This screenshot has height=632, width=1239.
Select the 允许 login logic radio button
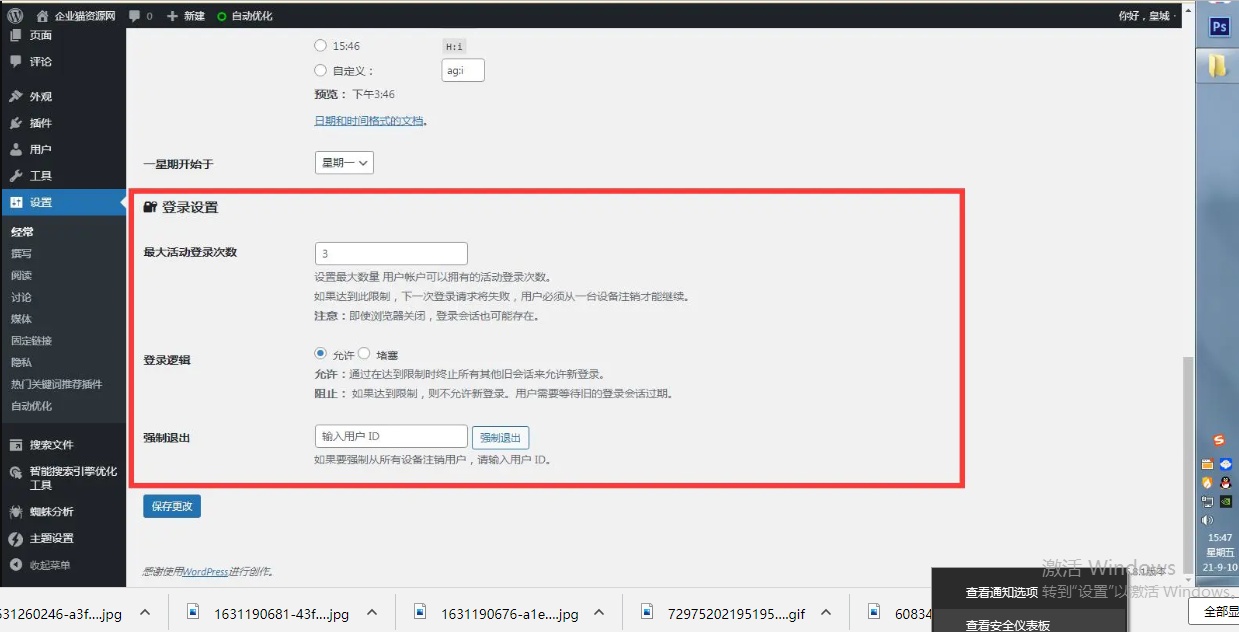pyautogui.click(x=322, y=353)
